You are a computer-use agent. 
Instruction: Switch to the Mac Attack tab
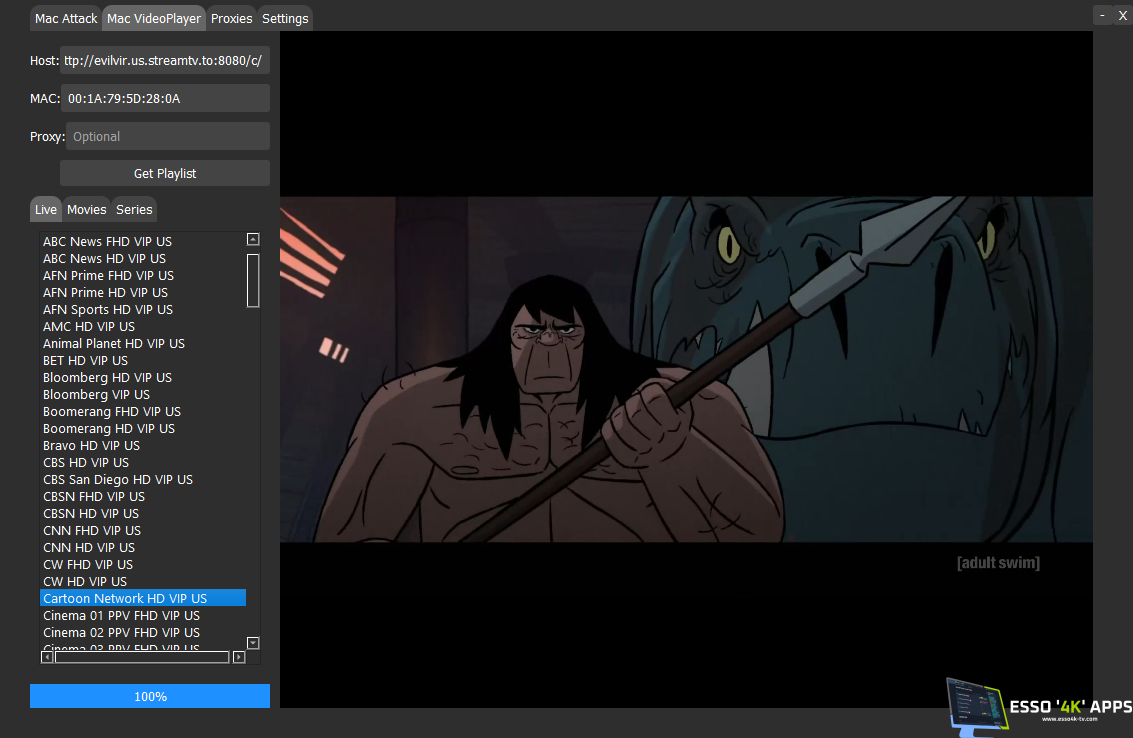[66, 18]
